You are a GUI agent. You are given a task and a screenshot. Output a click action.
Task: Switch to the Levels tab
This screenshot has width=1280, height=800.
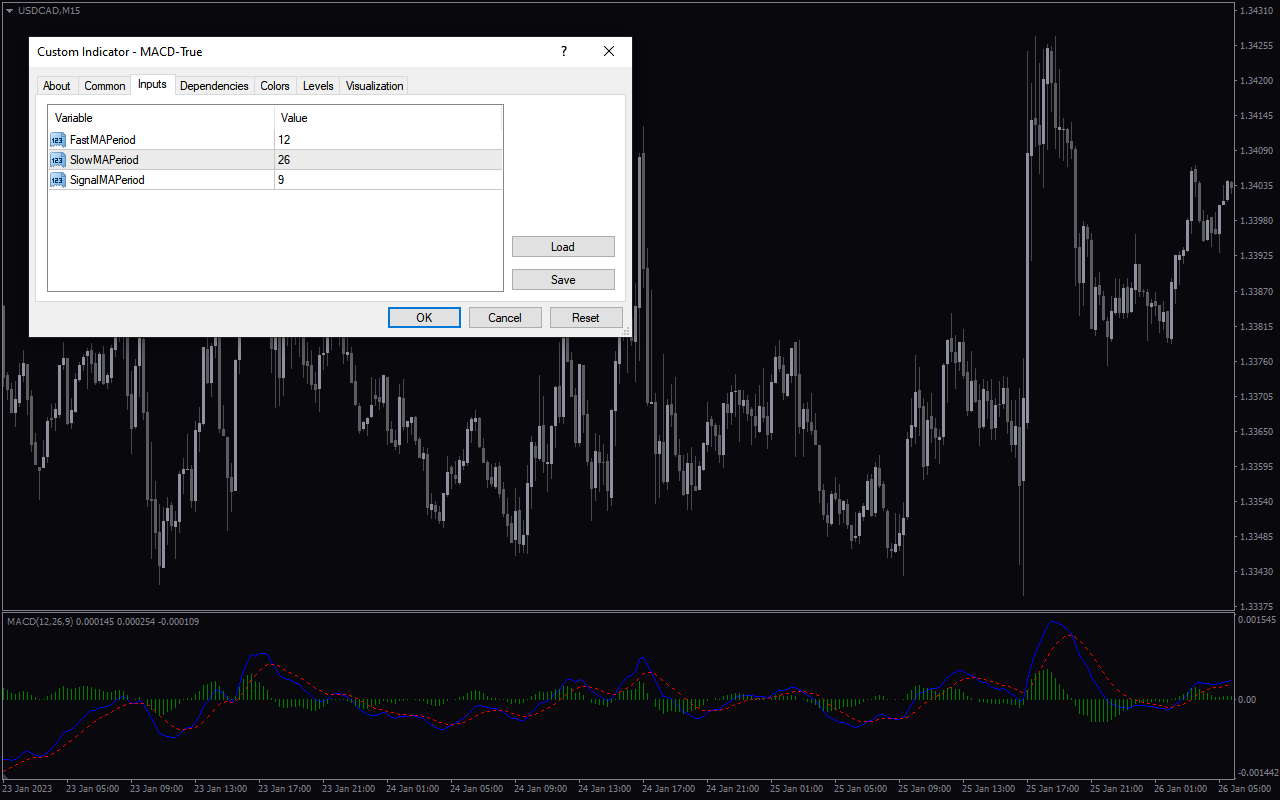pyautogui.click(x=318, y=86)
